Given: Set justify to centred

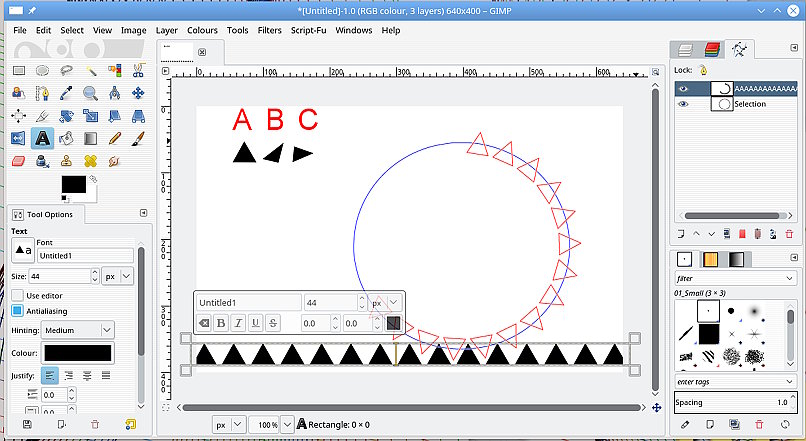Looking at the screenshot, I should pyautogui.click(x=87, y=376).
